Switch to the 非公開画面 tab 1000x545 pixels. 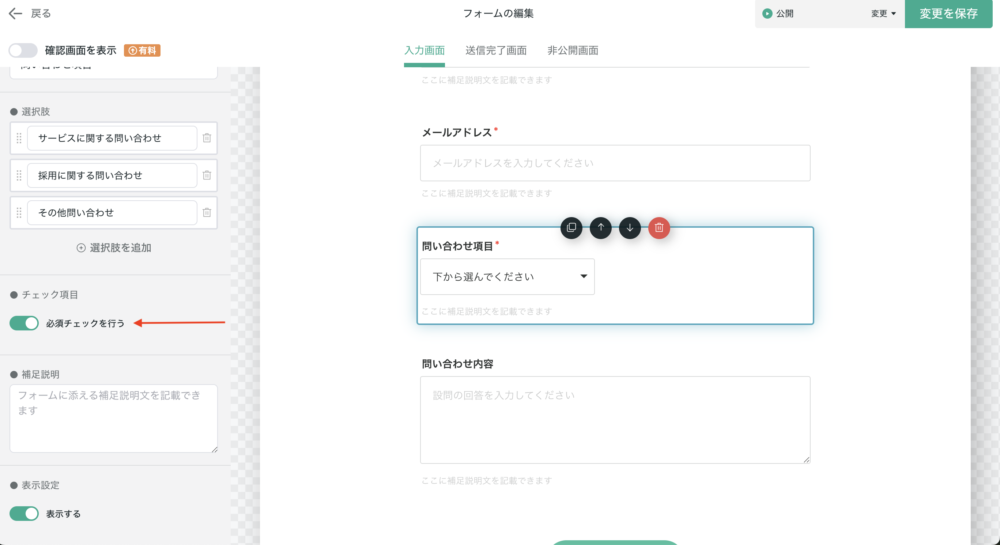click(x=573, y=50)
